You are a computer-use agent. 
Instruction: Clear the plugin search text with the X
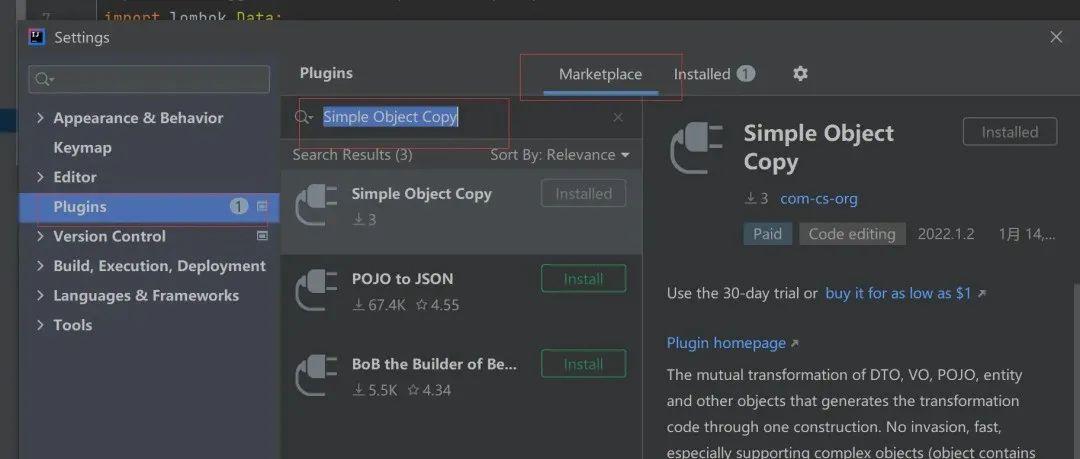tap(618, 117)
